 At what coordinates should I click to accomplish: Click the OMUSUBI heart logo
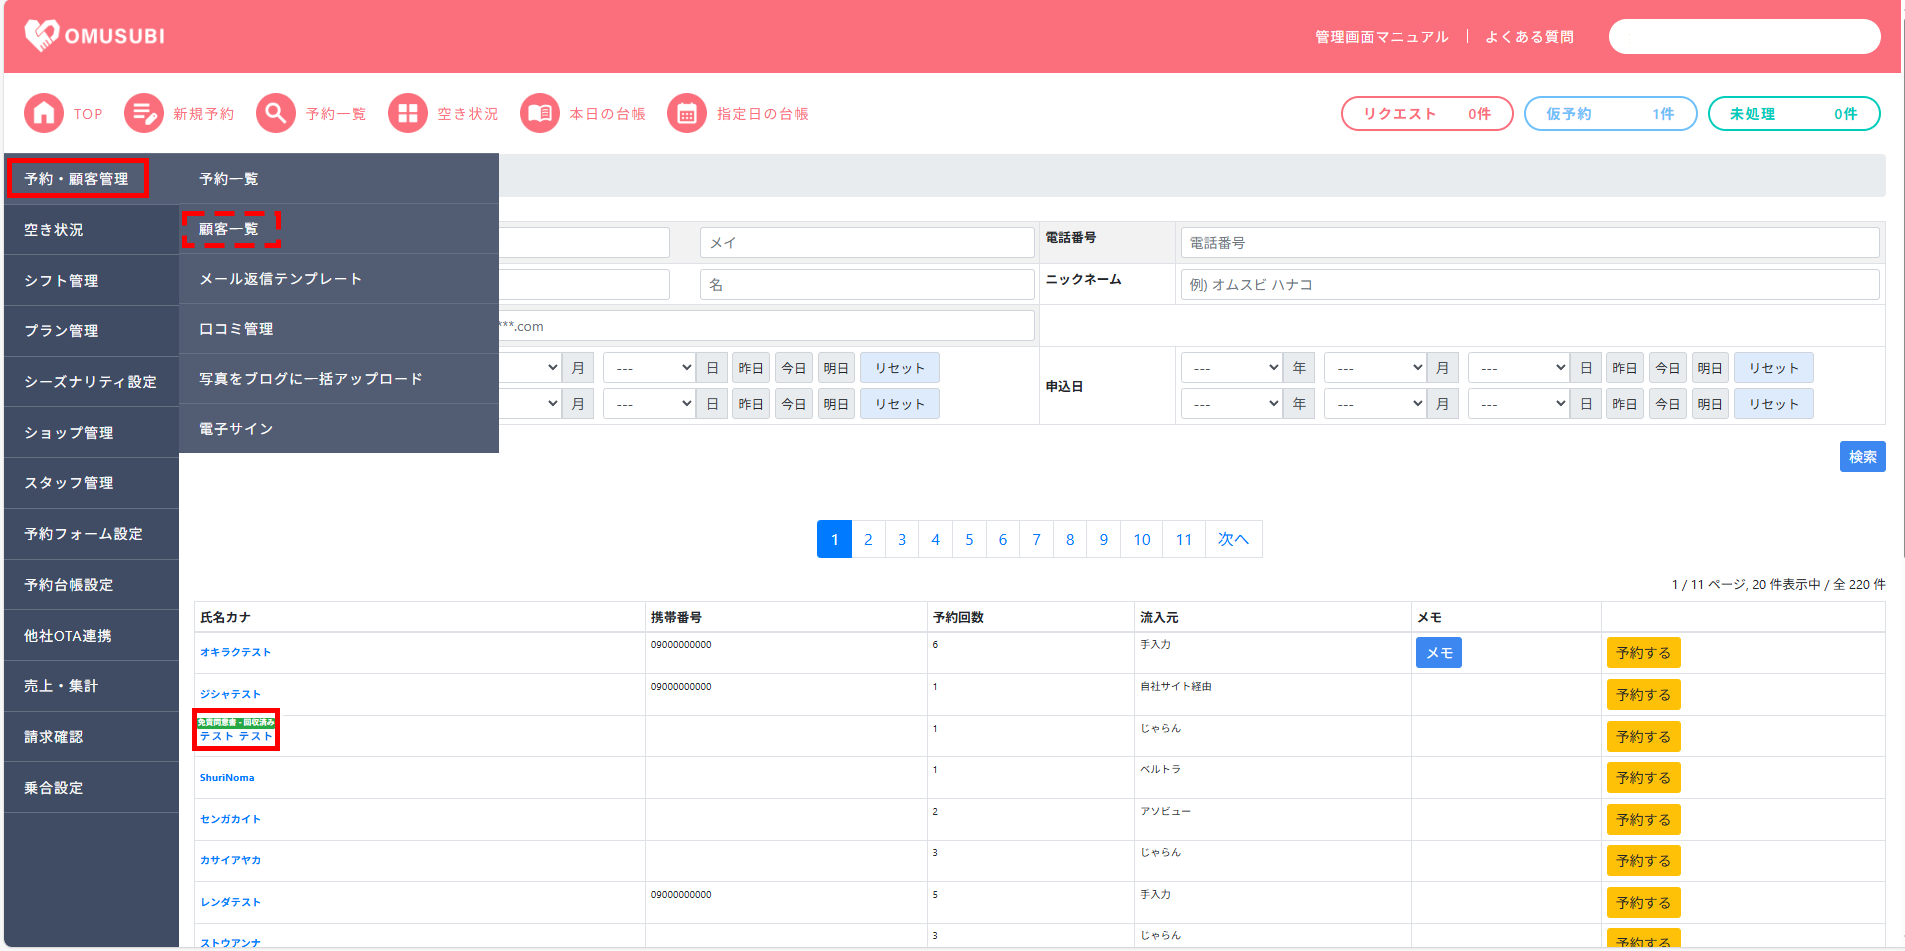pyautogui.click(x=42, y=36)
